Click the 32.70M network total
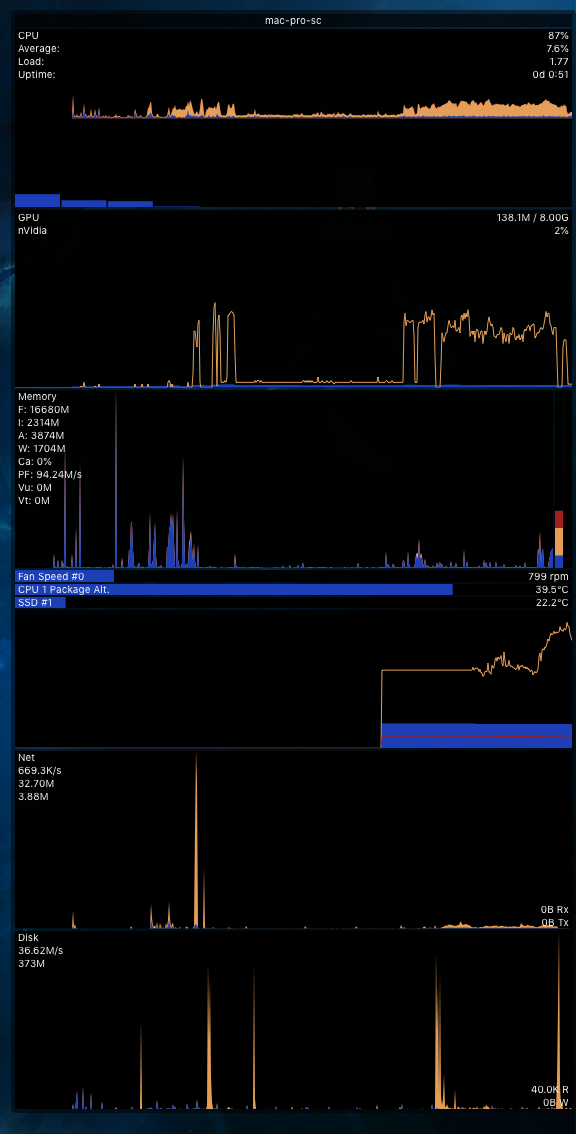This screenshot has width=576, height=1134. [36, 784]
